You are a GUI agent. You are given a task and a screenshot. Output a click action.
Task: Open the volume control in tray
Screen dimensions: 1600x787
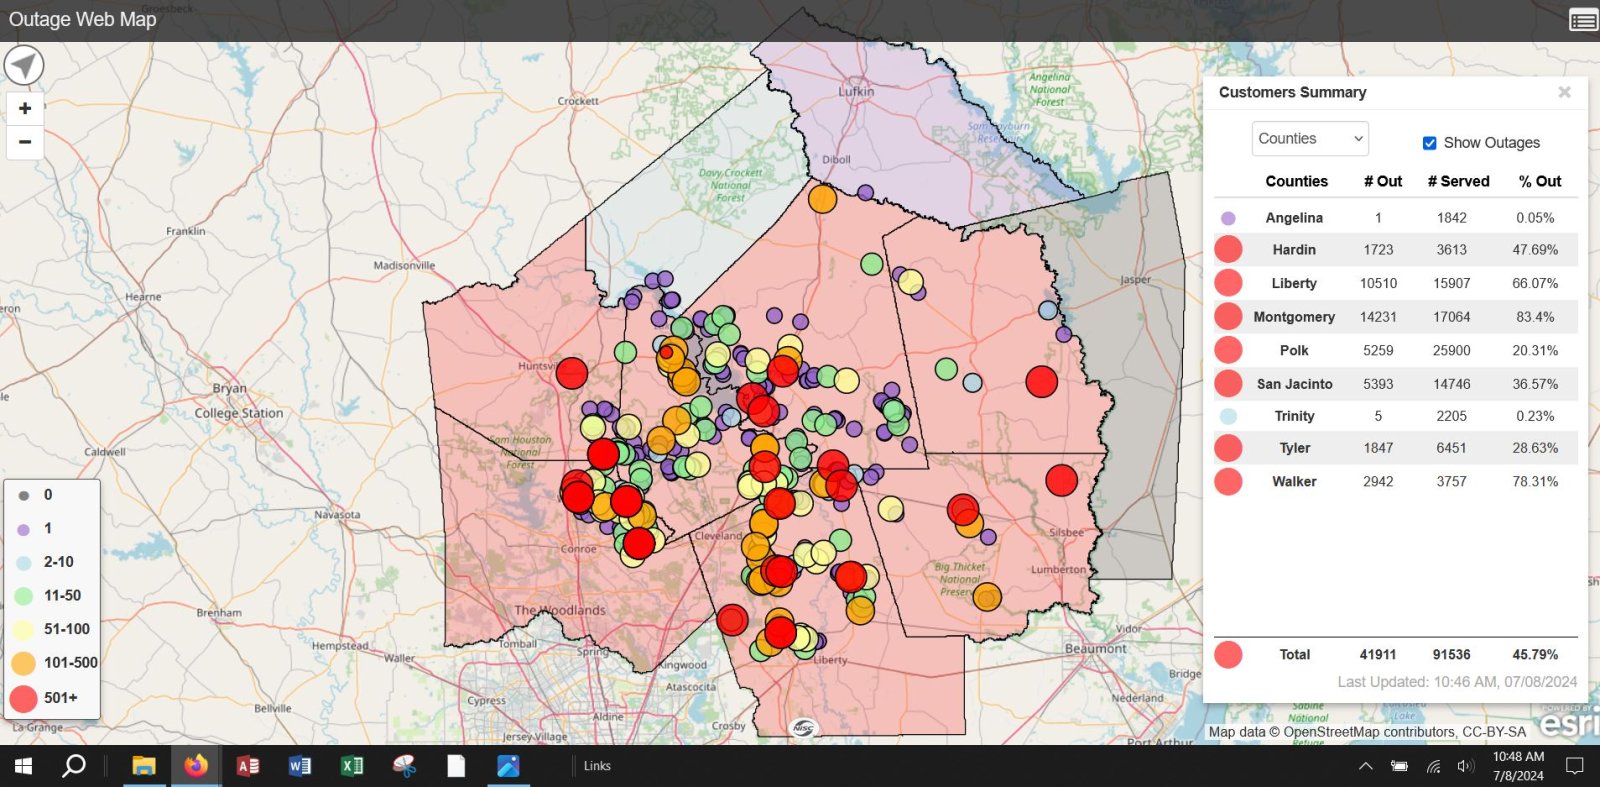pos(1466,766)
